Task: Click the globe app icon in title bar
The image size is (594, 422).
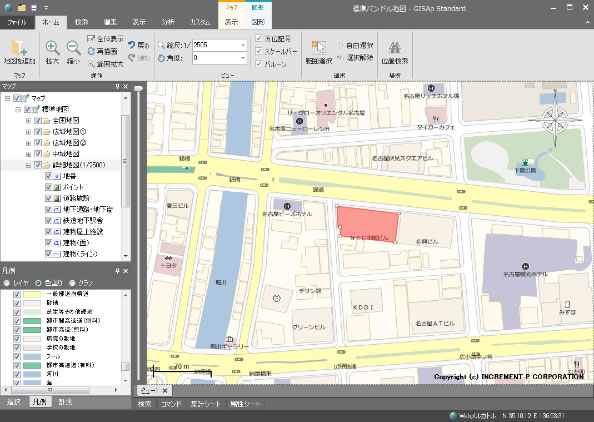Action: [x=8, y=8]
